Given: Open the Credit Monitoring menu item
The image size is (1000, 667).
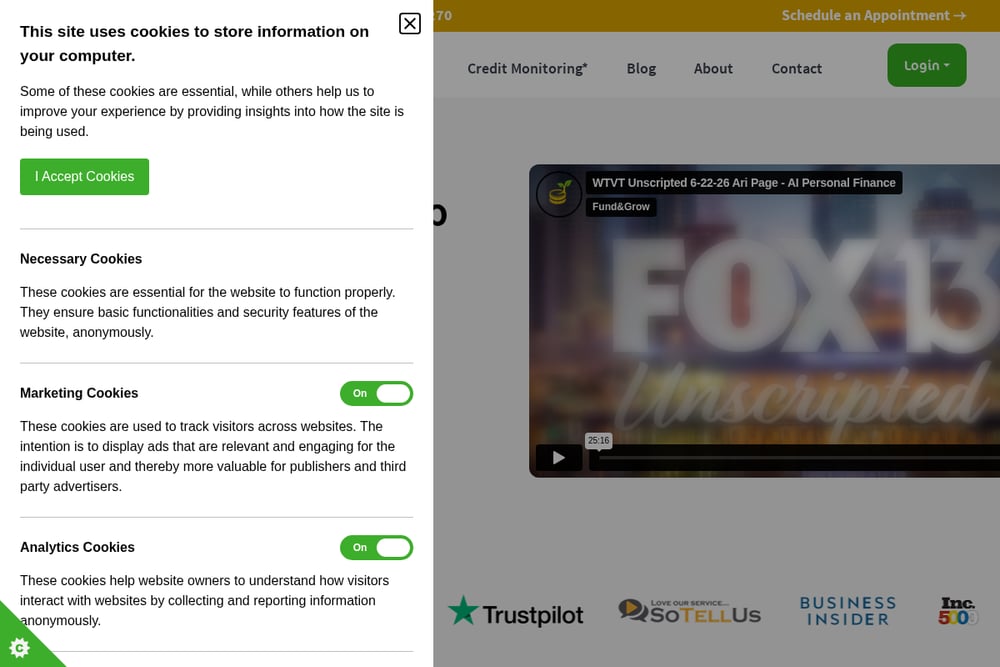Looking at the screenshot, I should 527,68.
